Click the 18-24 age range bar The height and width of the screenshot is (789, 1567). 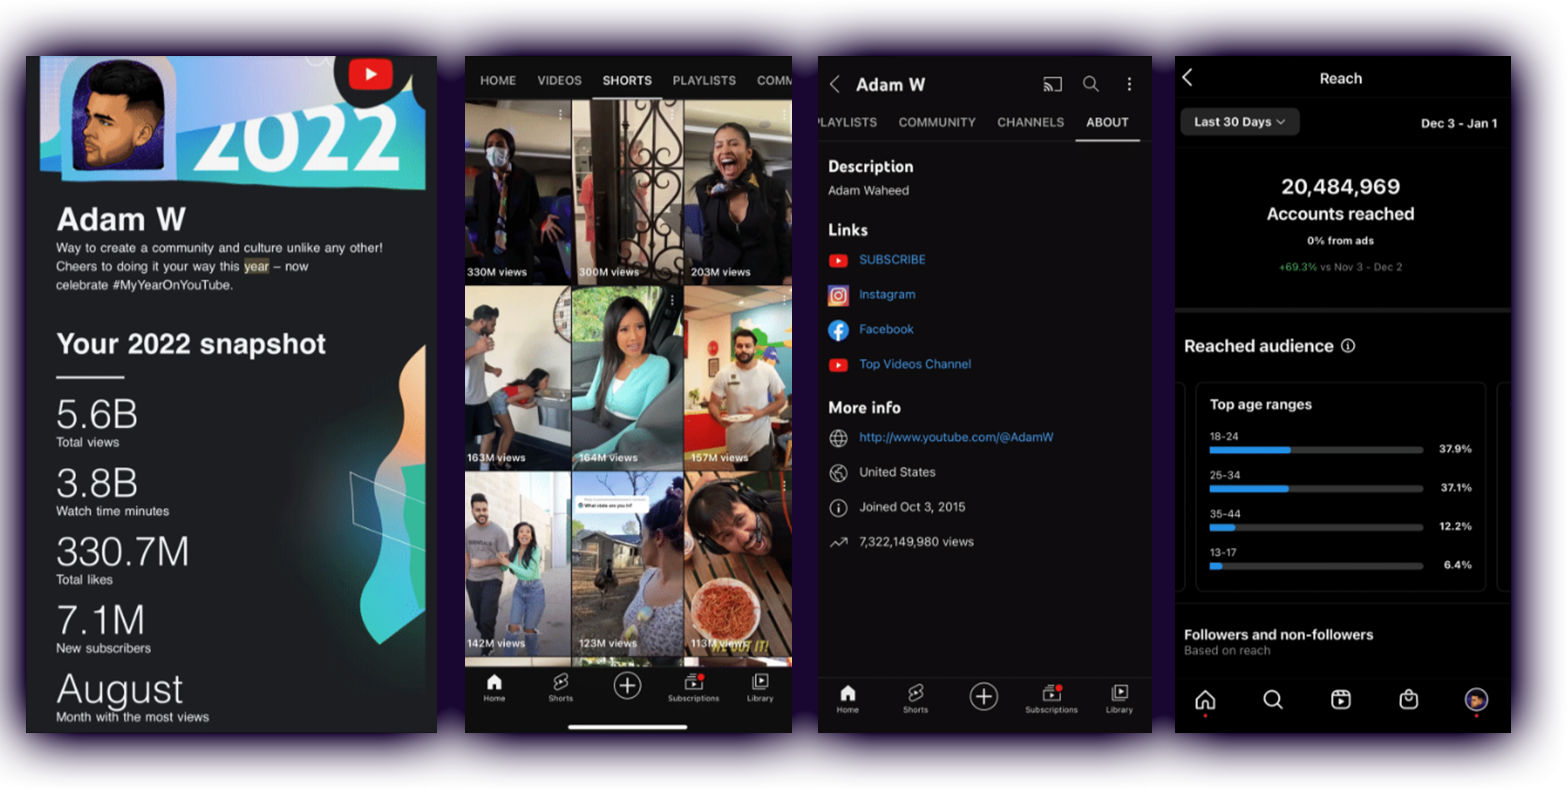(1315, 450)
